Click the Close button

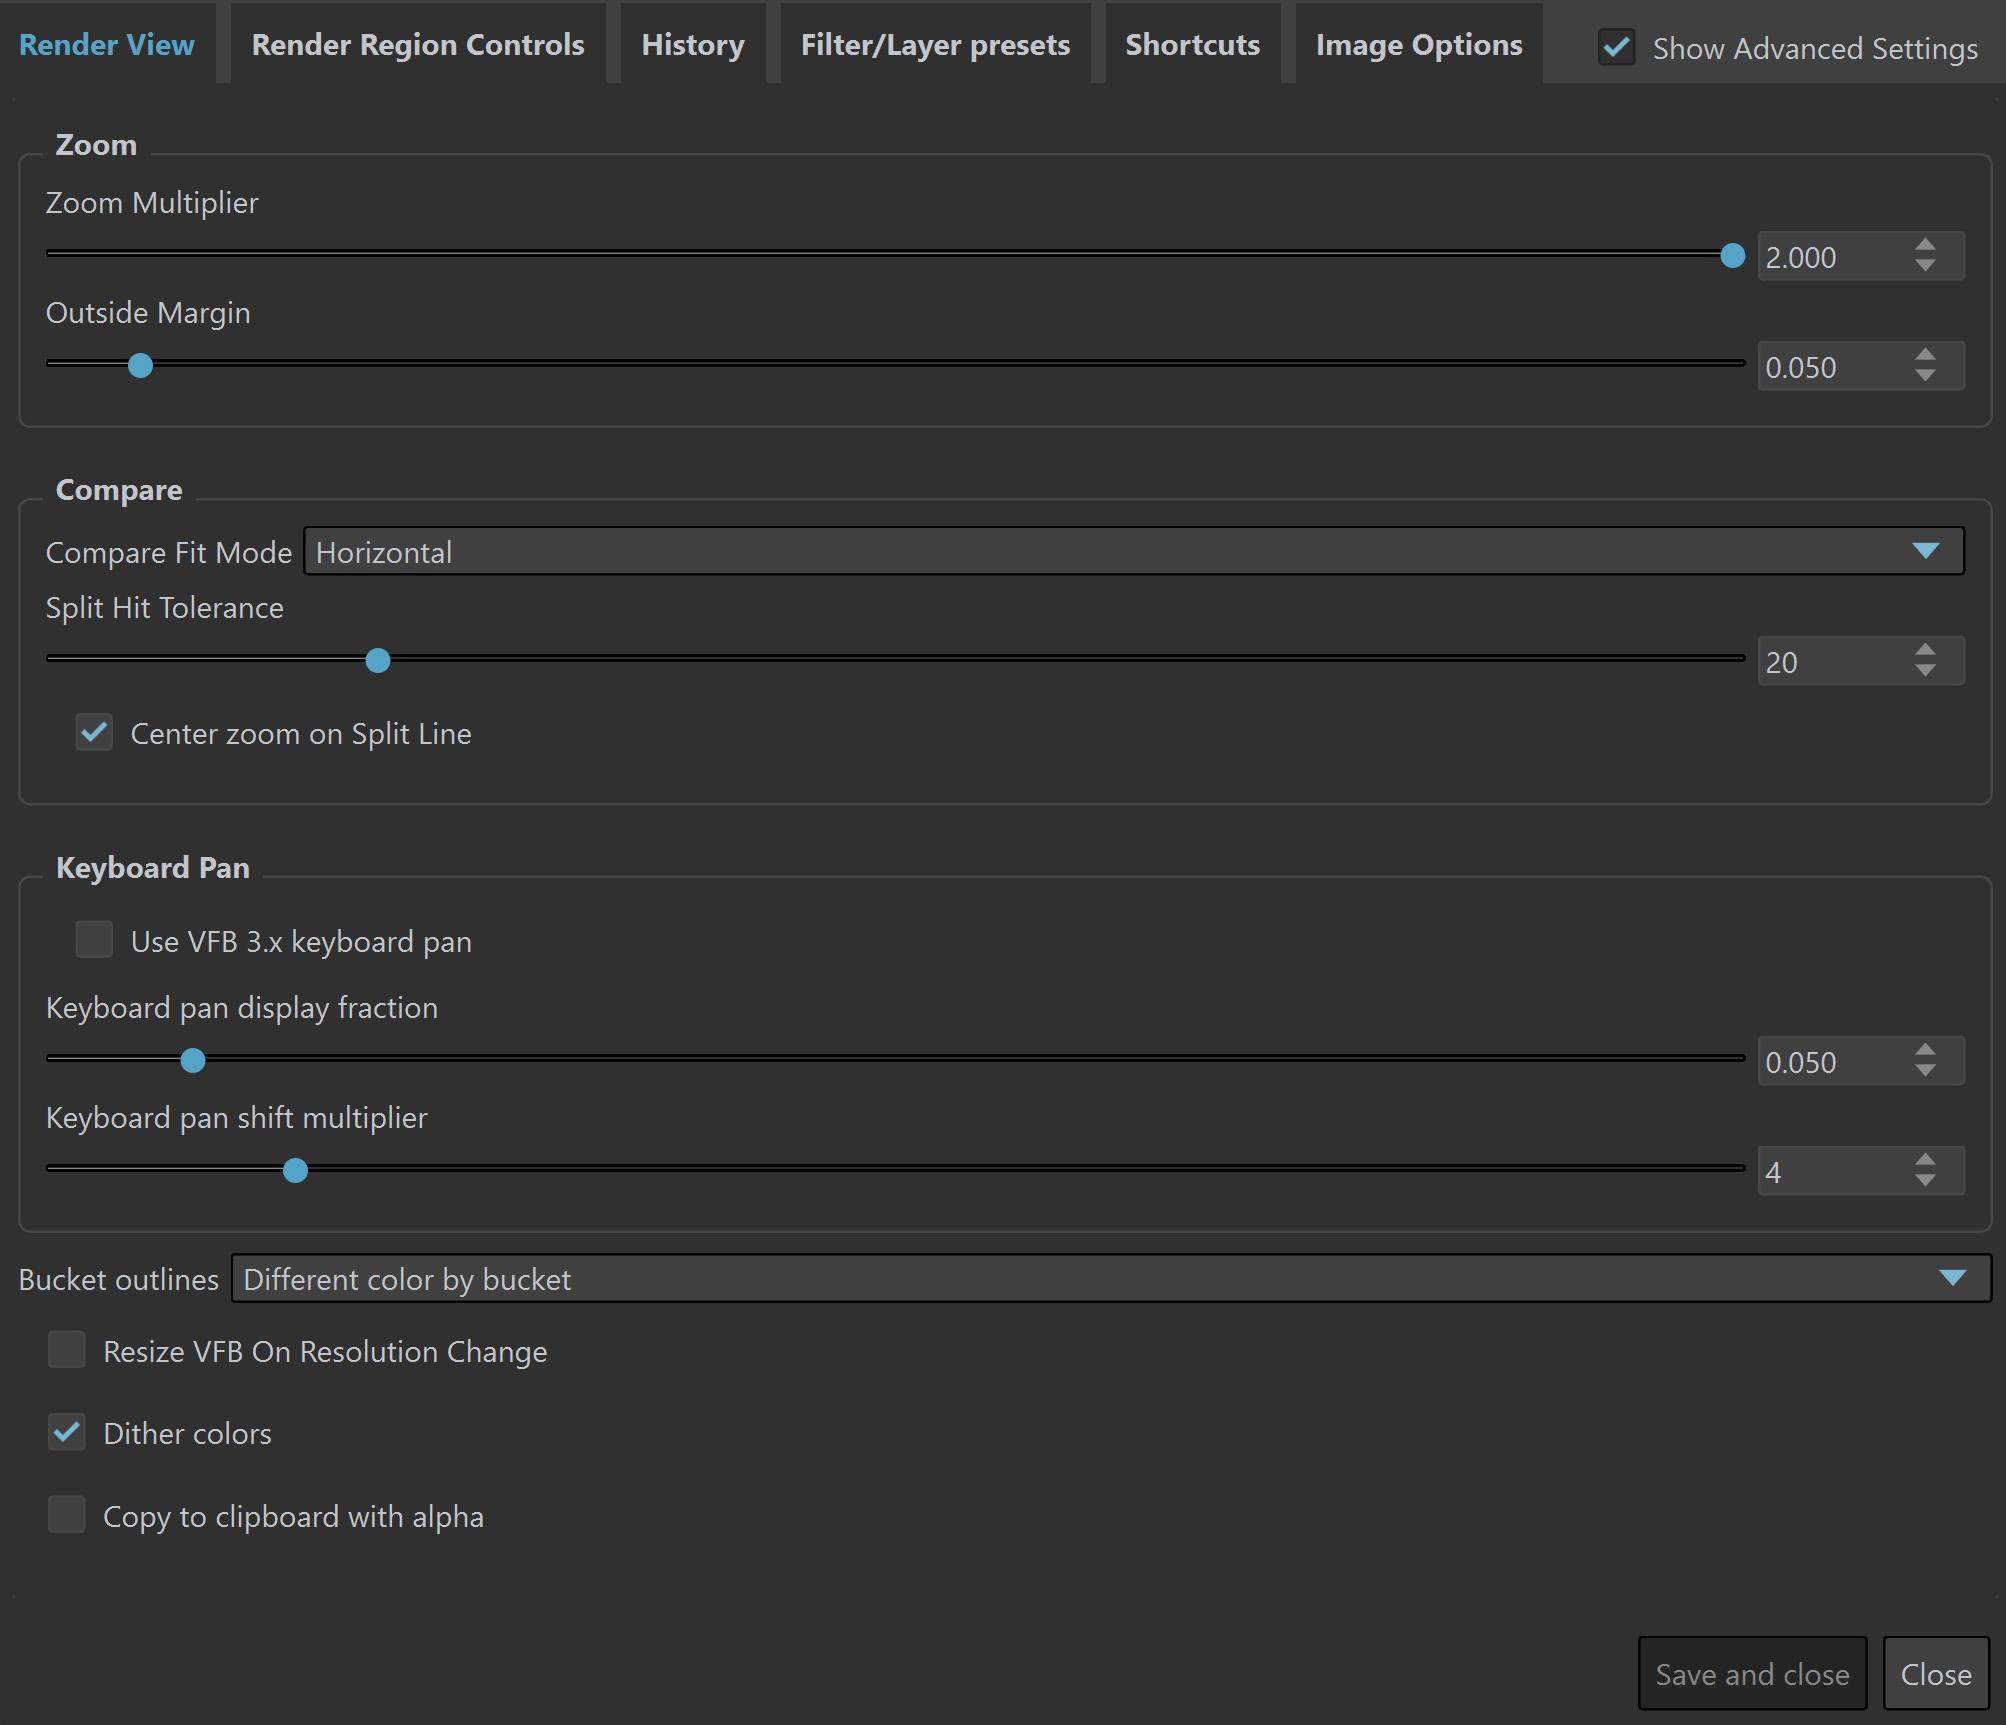tap(1936, 1674)
